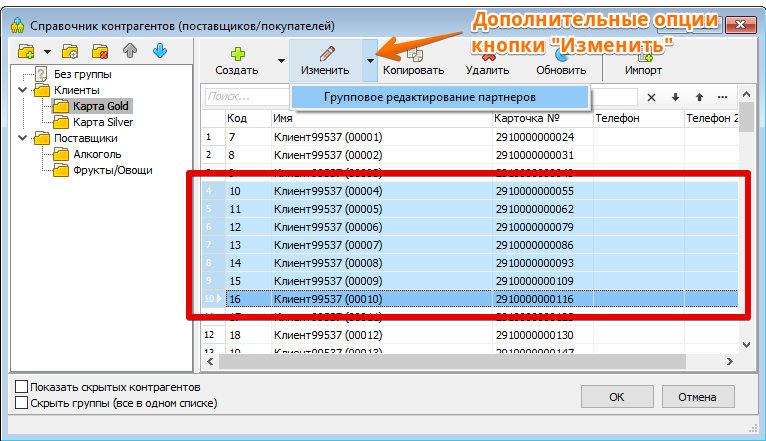Select the Карта Silver folder
Viewport: 766px width, 441px height.
point(102,122)
